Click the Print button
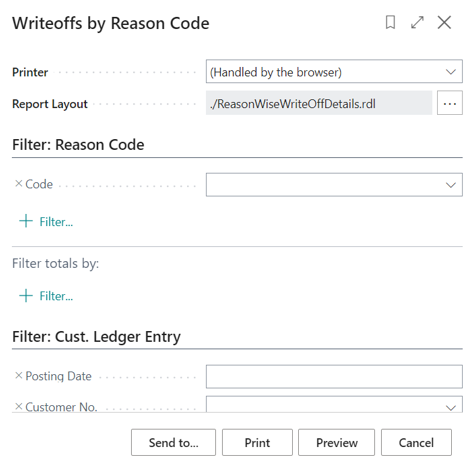 coord(257,442)
